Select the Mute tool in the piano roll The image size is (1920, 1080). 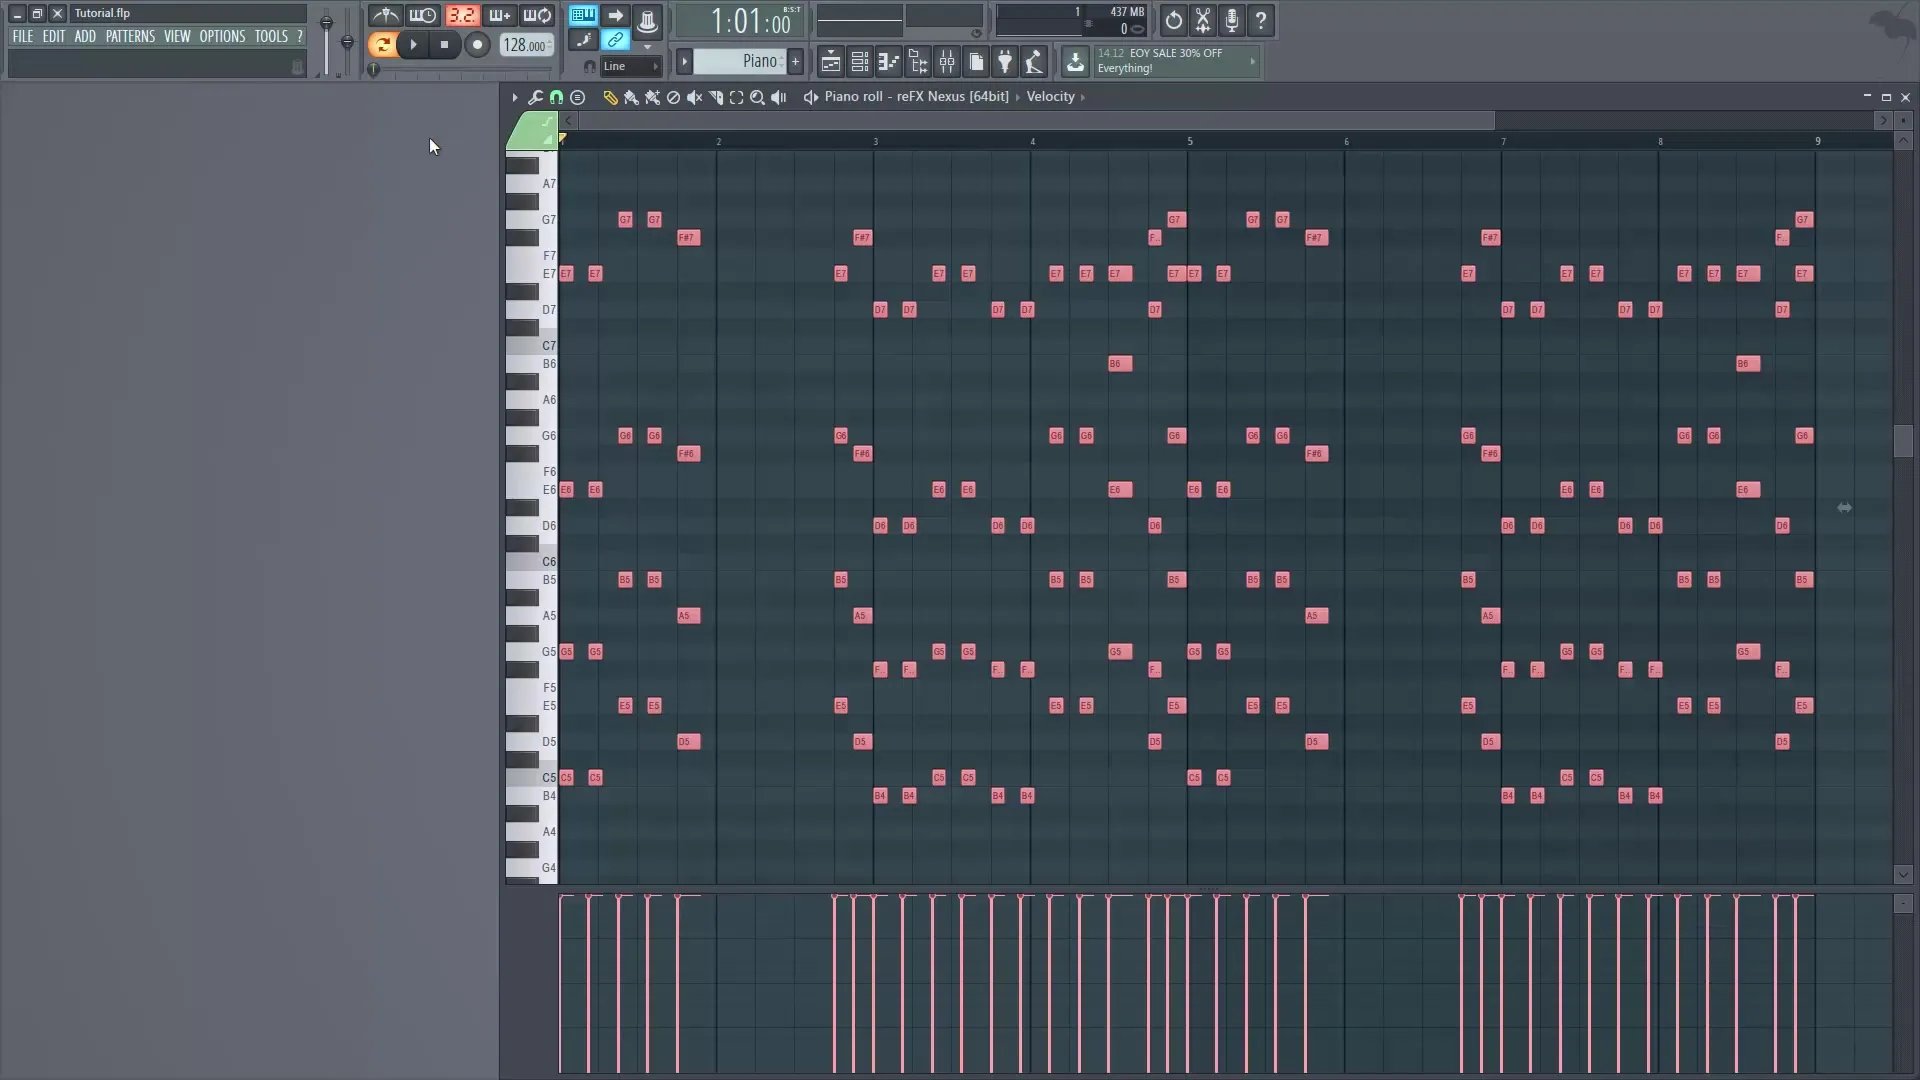pyautogui.click(x=694, y=97)
